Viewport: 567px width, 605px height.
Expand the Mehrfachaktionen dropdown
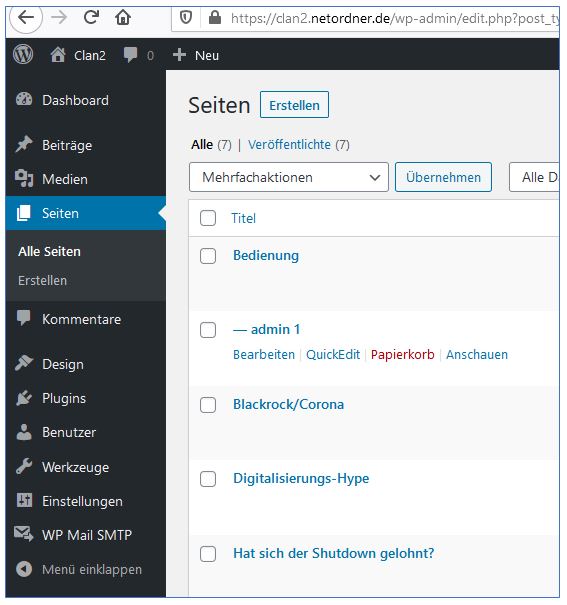click(x=289, y=177)
